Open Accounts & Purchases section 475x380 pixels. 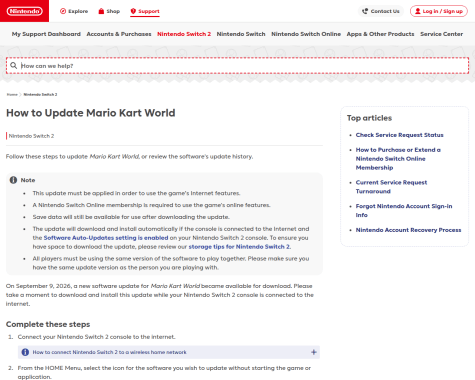(x=119, y=34)
